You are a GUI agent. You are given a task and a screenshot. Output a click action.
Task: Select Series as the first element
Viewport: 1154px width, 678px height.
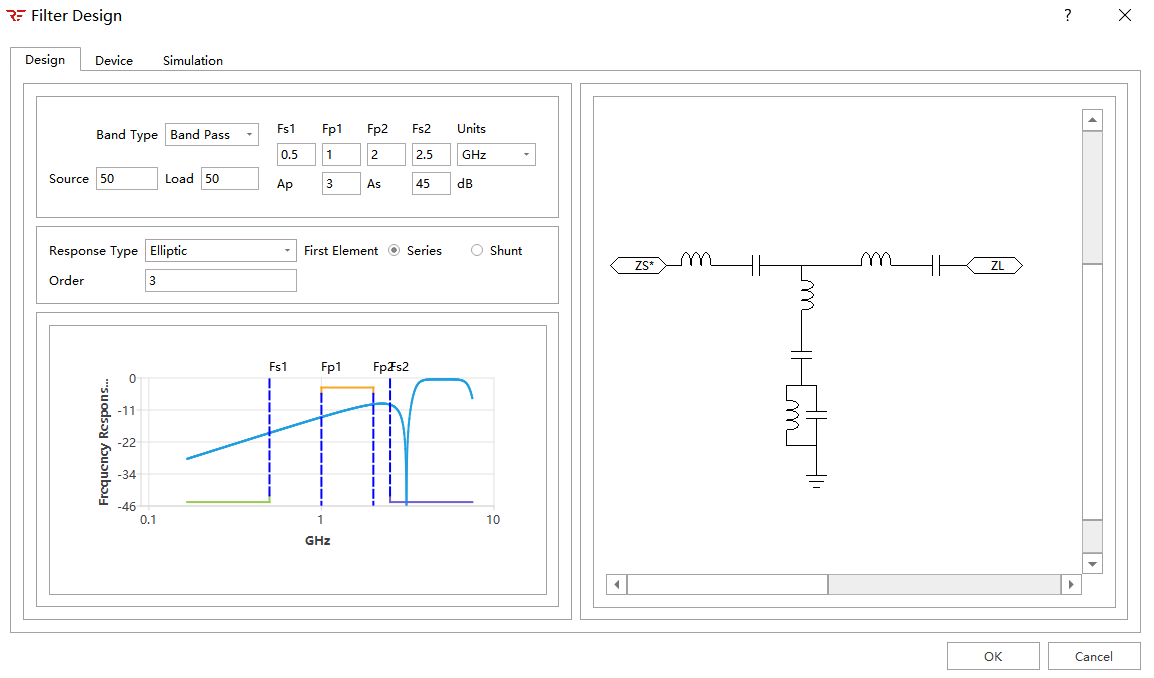(394, 251)
